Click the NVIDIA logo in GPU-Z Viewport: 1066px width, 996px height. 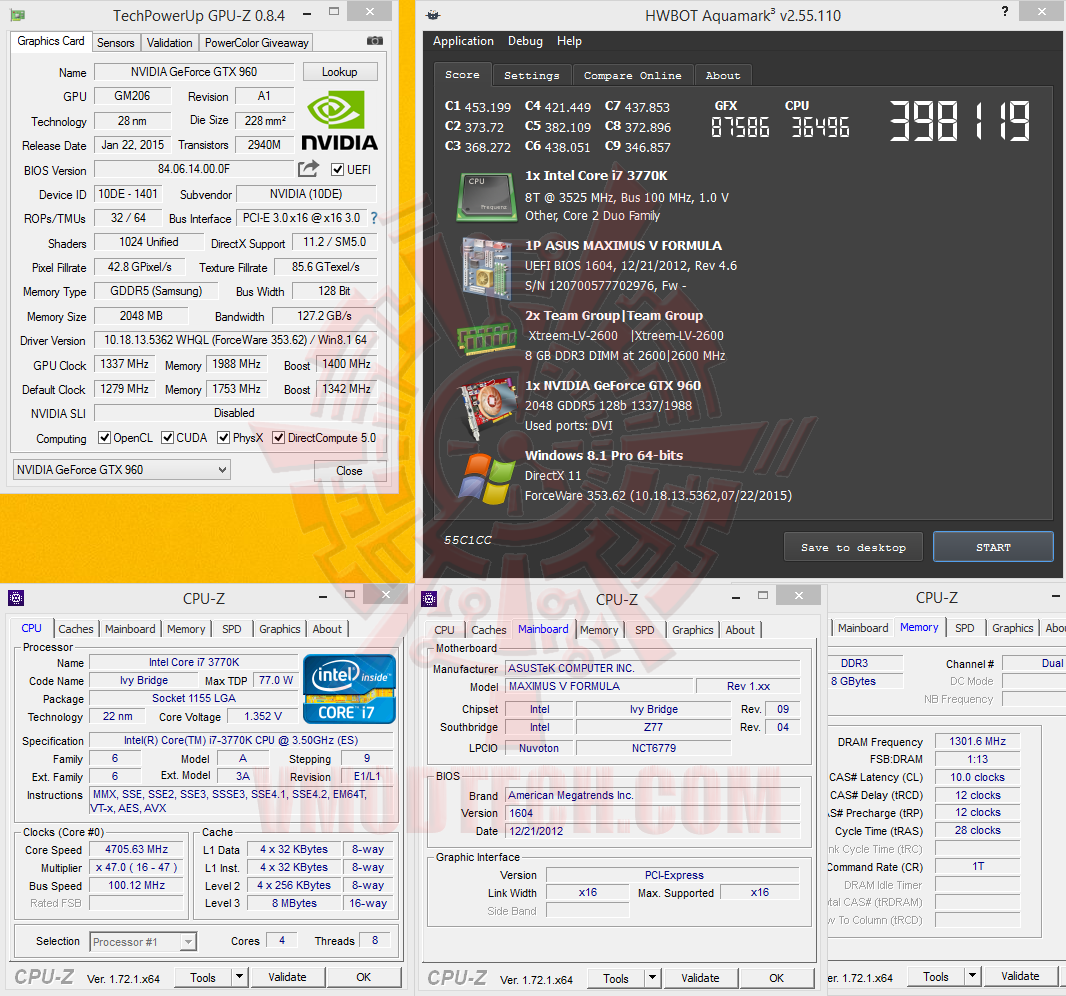coord(339,122)
